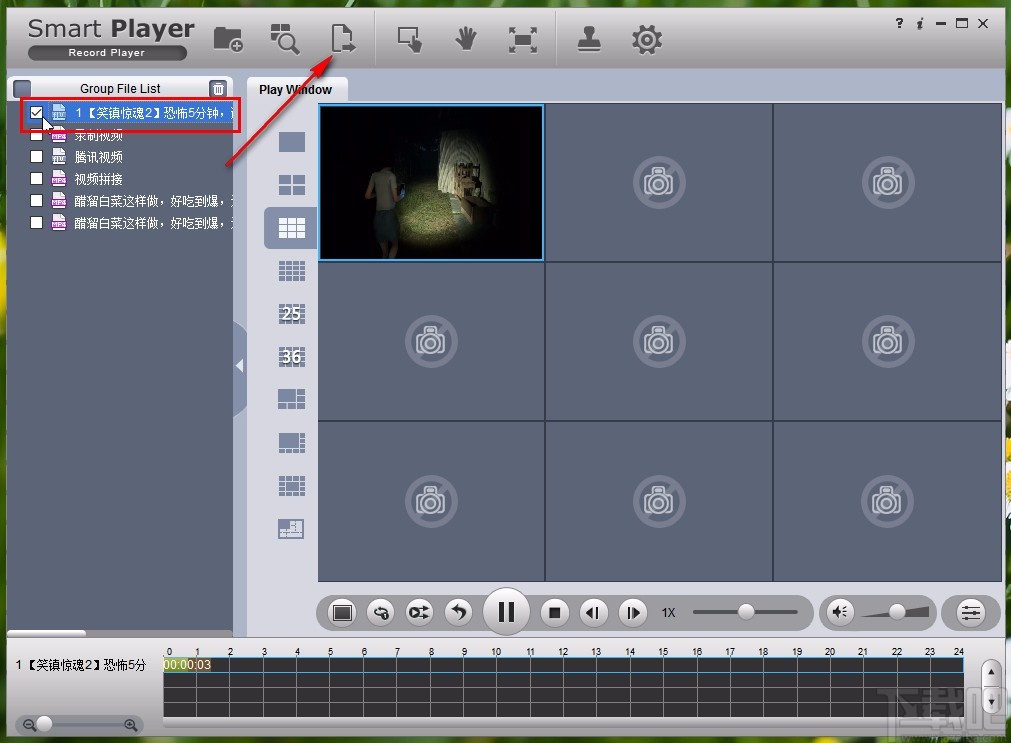Select the hand pan tool
1011x743 pixels.
pyautogui.click(x=465, y=37)
